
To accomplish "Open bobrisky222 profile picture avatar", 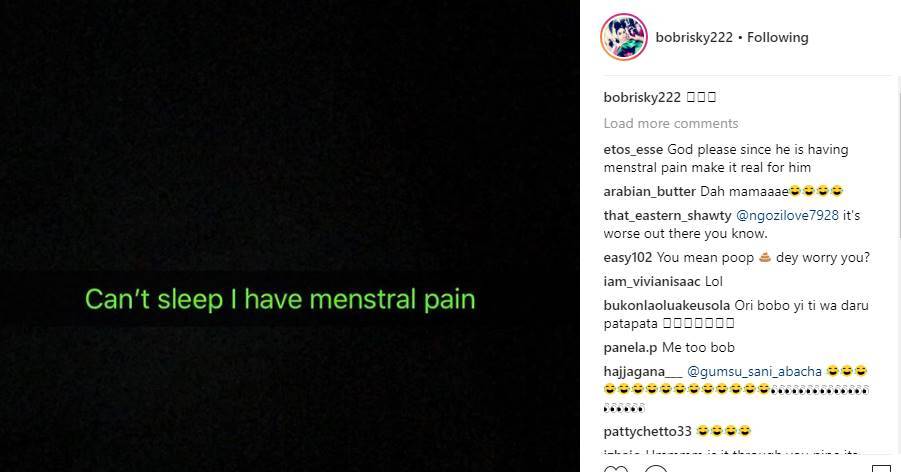I will coord(624,37).
